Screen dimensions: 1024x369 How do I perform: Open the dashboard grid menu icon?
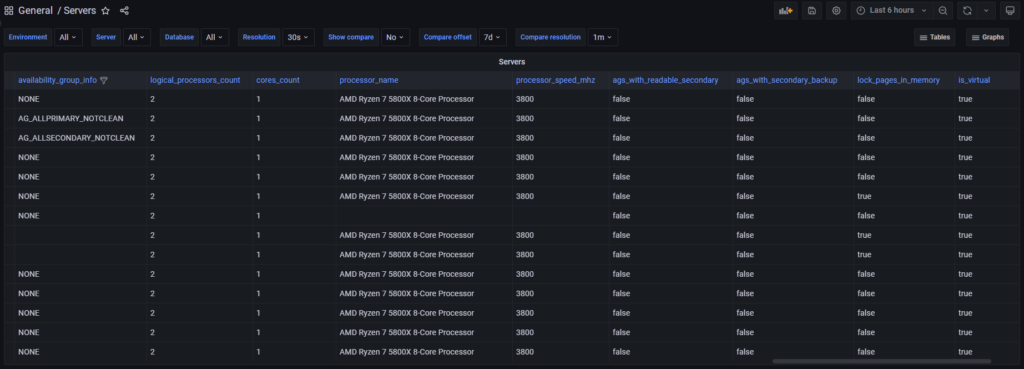(9, 11)
